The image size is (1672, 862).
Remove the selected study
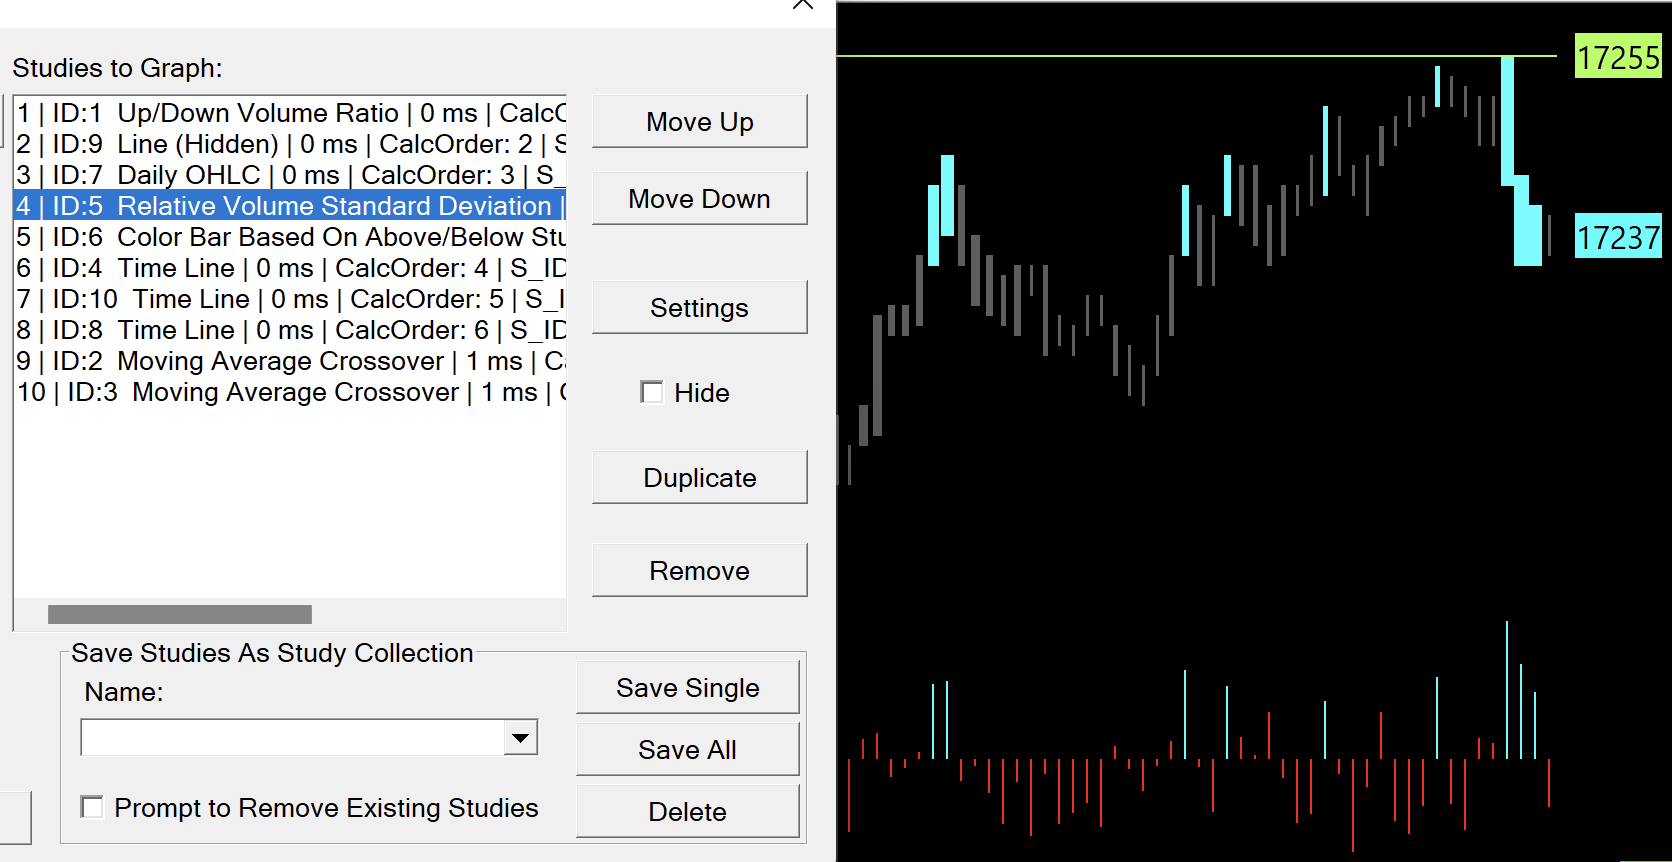pyautogui.click(x=699, y=571)
